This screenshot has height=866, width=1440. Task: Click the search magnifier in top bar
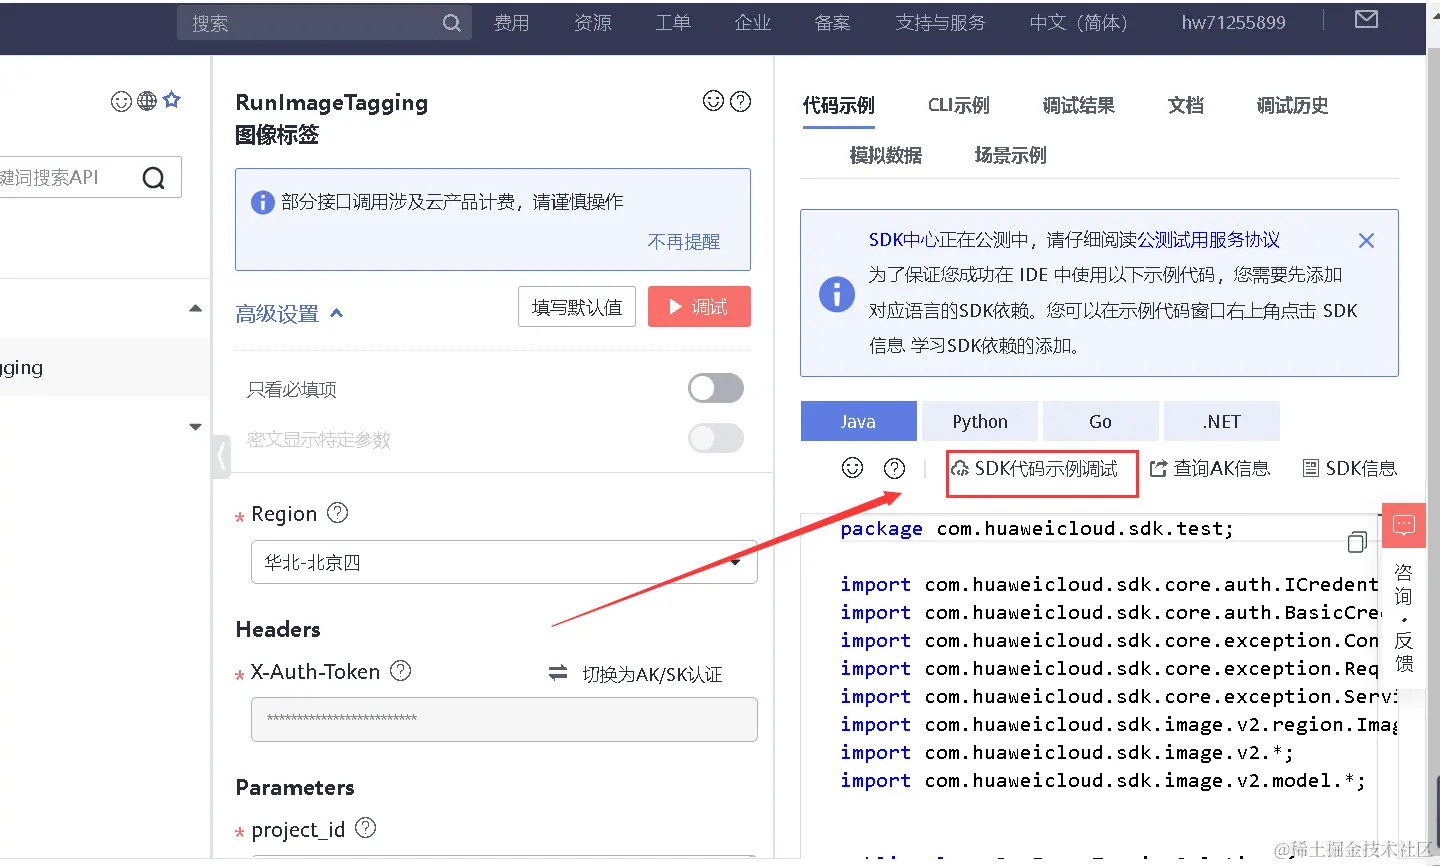452,23
